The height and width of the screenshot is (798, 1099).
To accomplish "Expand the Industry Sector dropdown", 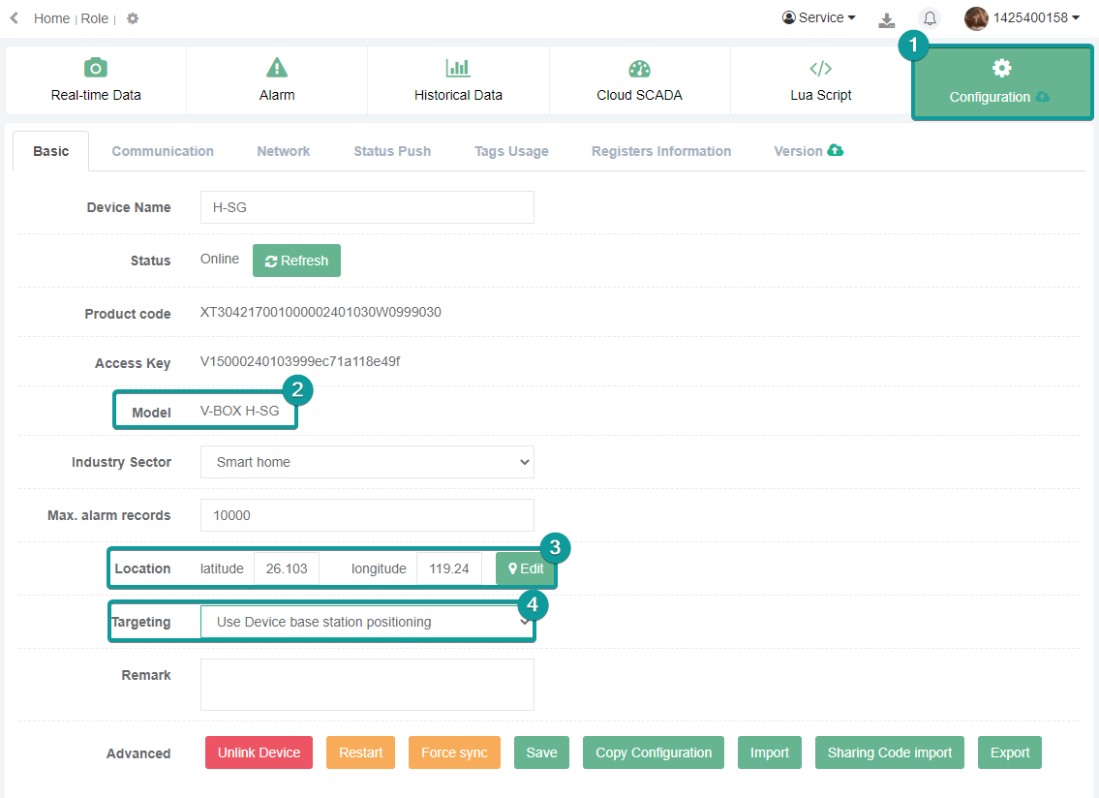I will (x=367, y=462).
